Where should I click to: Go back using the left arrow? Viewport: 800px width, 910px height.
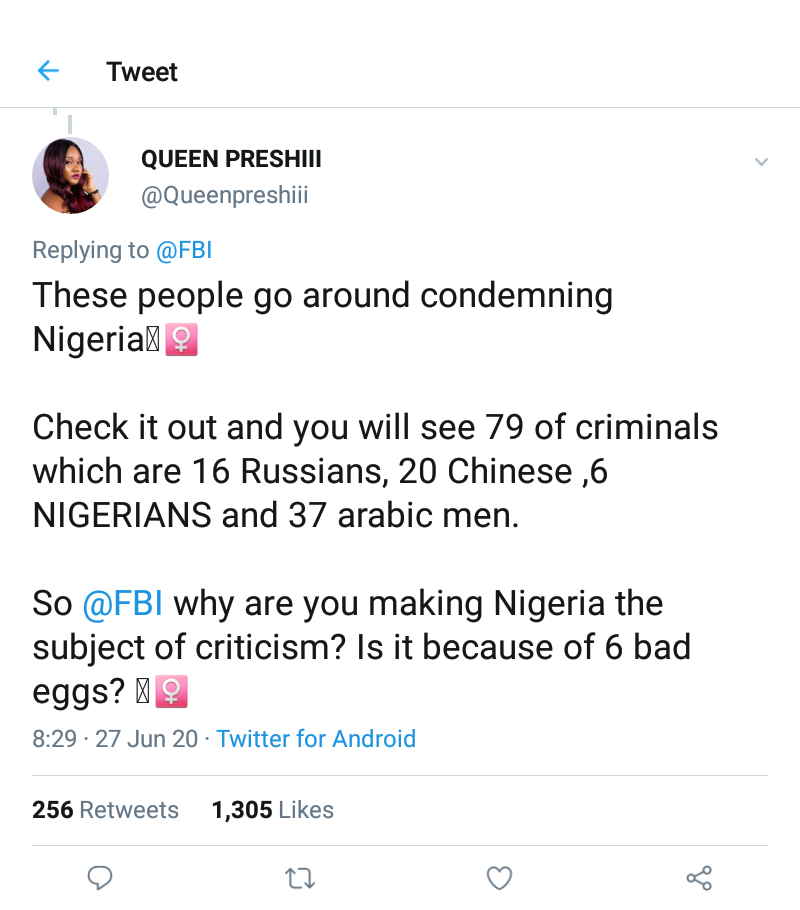point(48,71)
